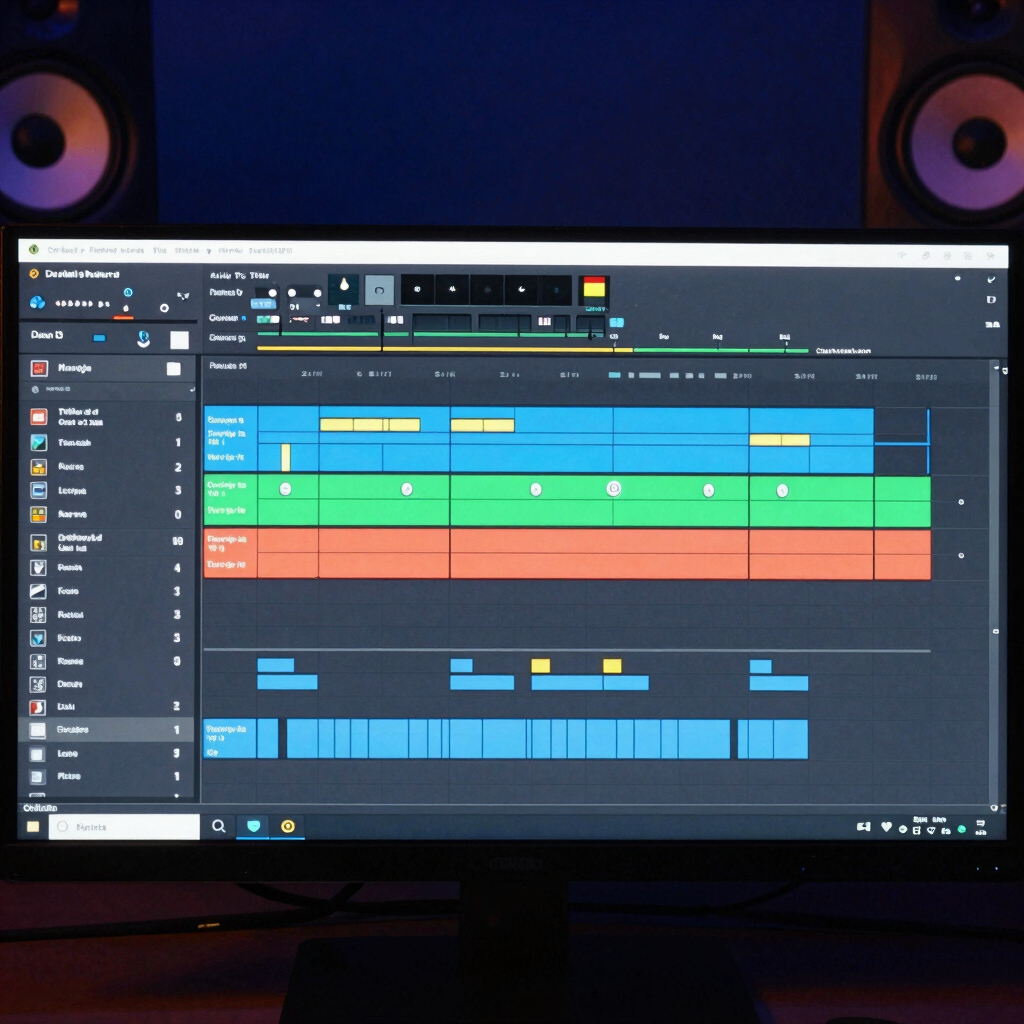Click the D-shaped icon beneath the checkmark icon
The width and height of the screenshot is (1024, 1024).
991,300
